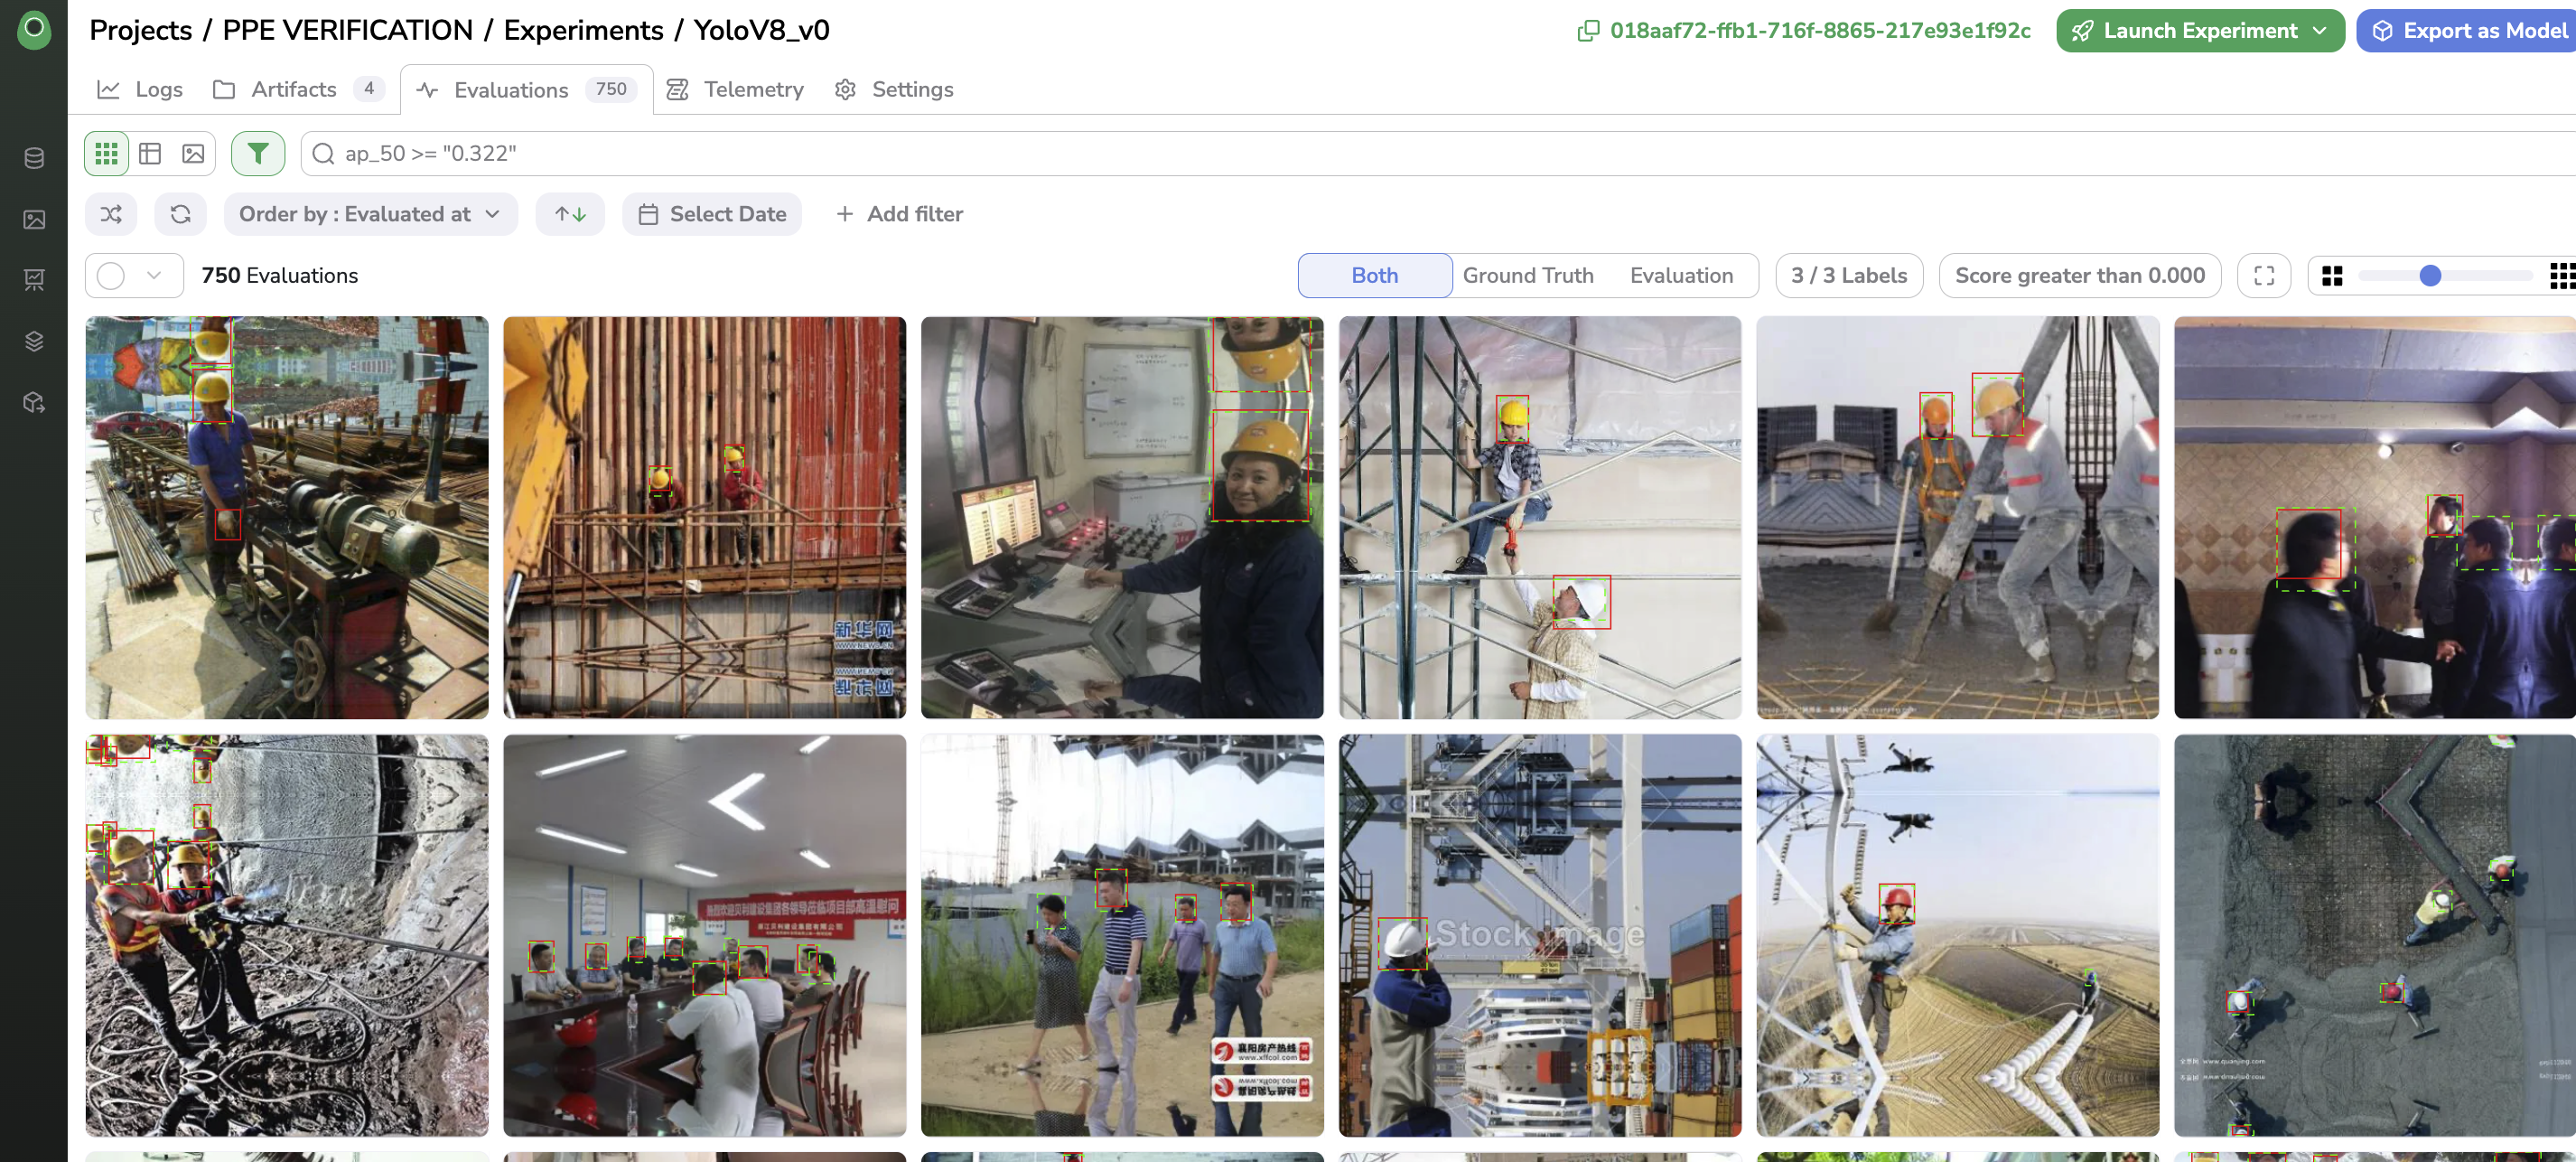The width and height of the screenshot is (2576, 1162).
Task: Click the fullscreen expand icon
Action: (x=2264, y=276)
